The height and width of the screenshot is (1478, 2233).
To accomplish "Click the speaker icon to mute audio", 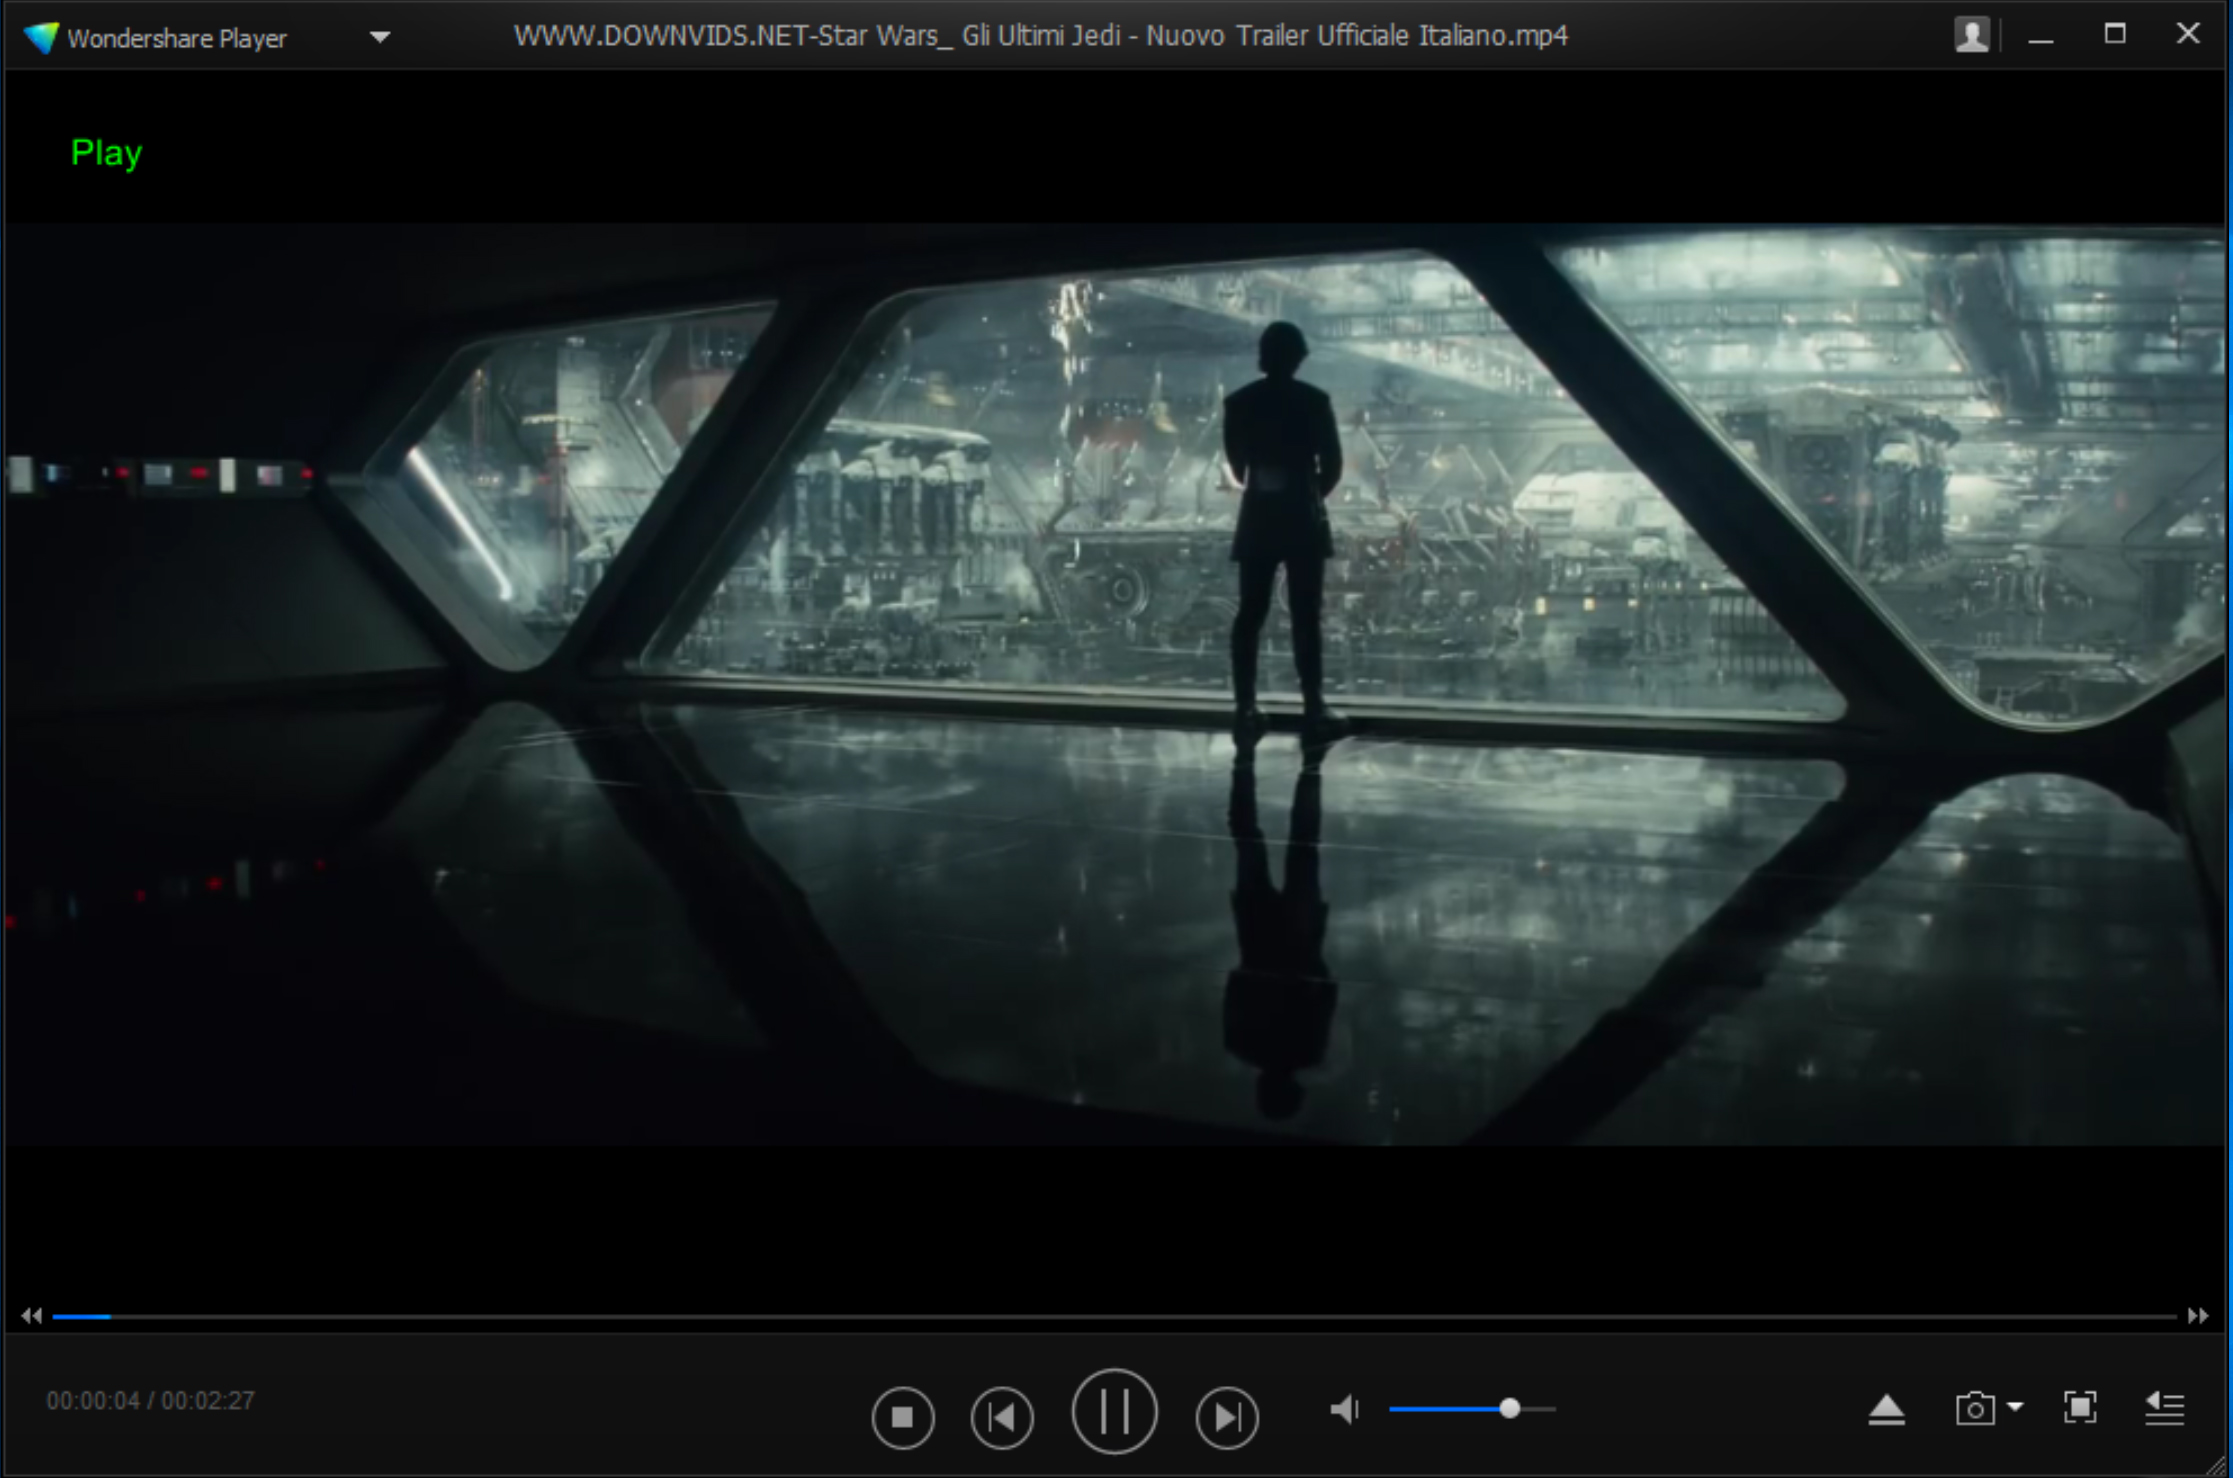I will 1345,1410.
